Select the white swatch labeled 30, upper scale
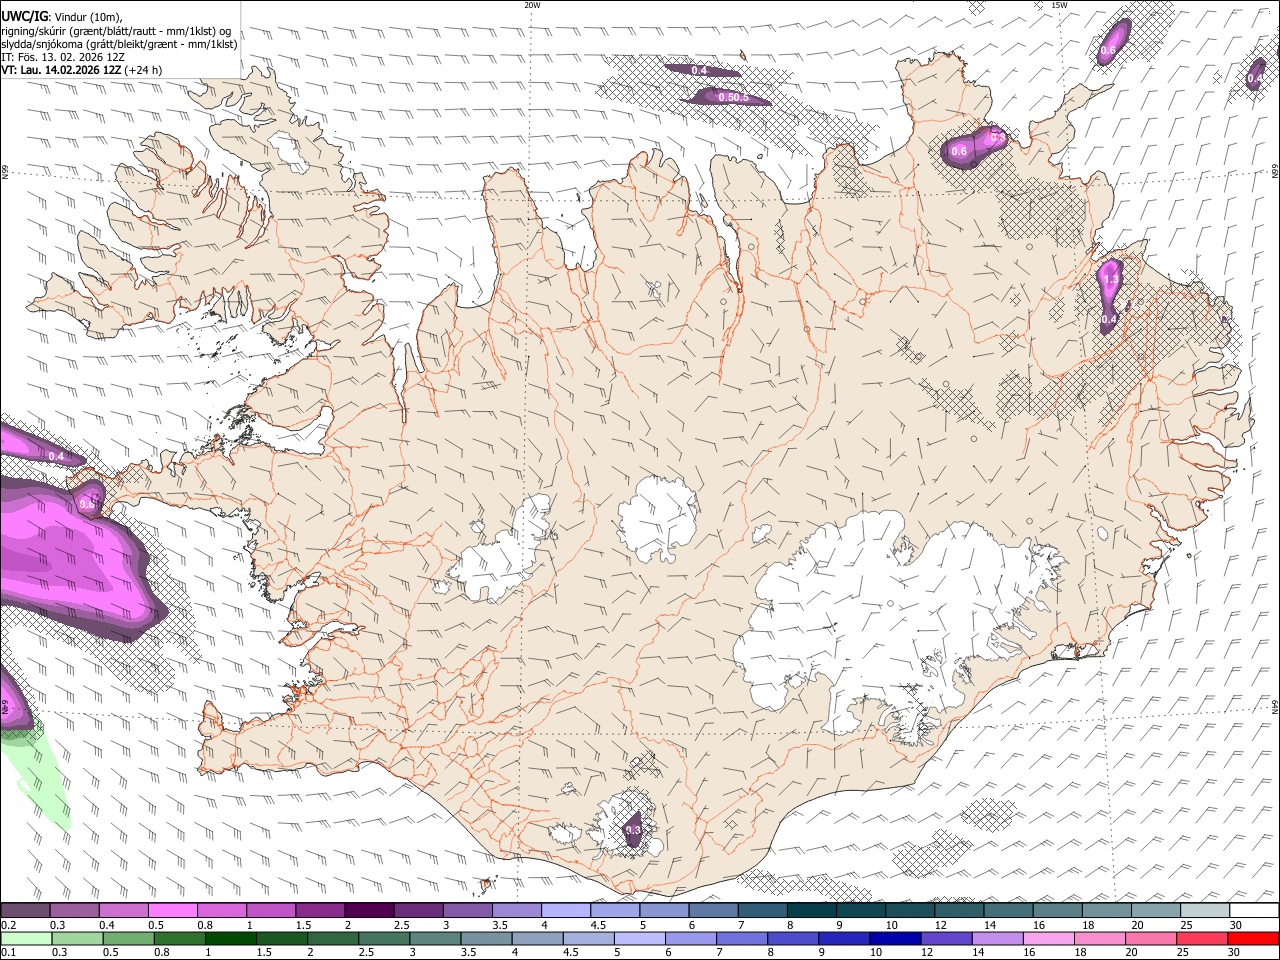Screen dimensions: 1280x960 (1254, 911)
